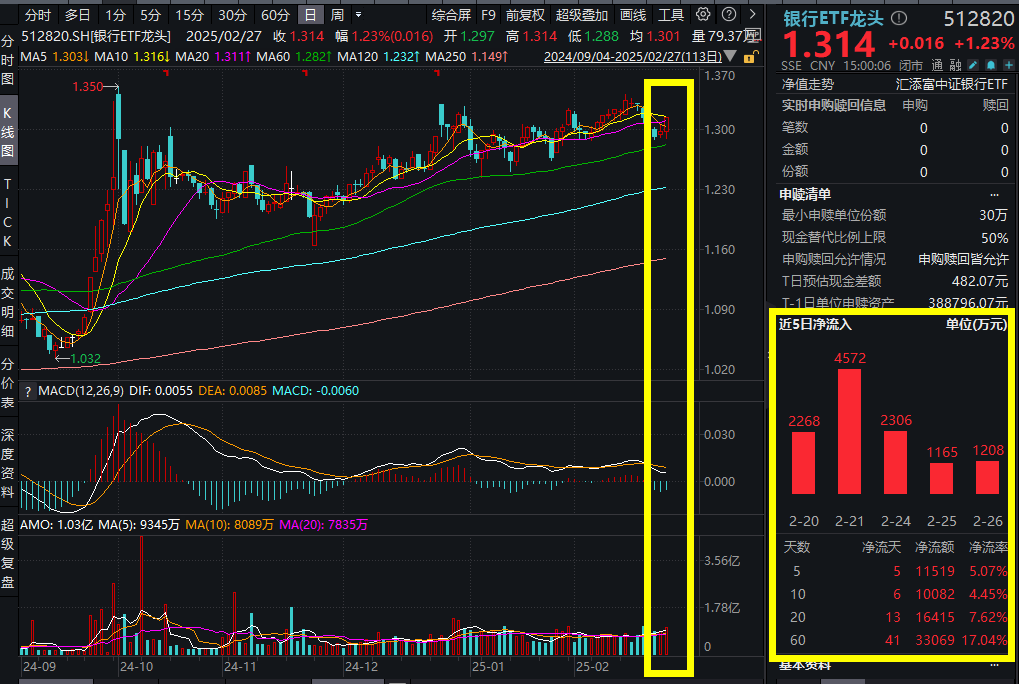Set a price alert via the bell icon
Image resolution: width=1019 pixels, height=684 pixels.
coord(991,65)
